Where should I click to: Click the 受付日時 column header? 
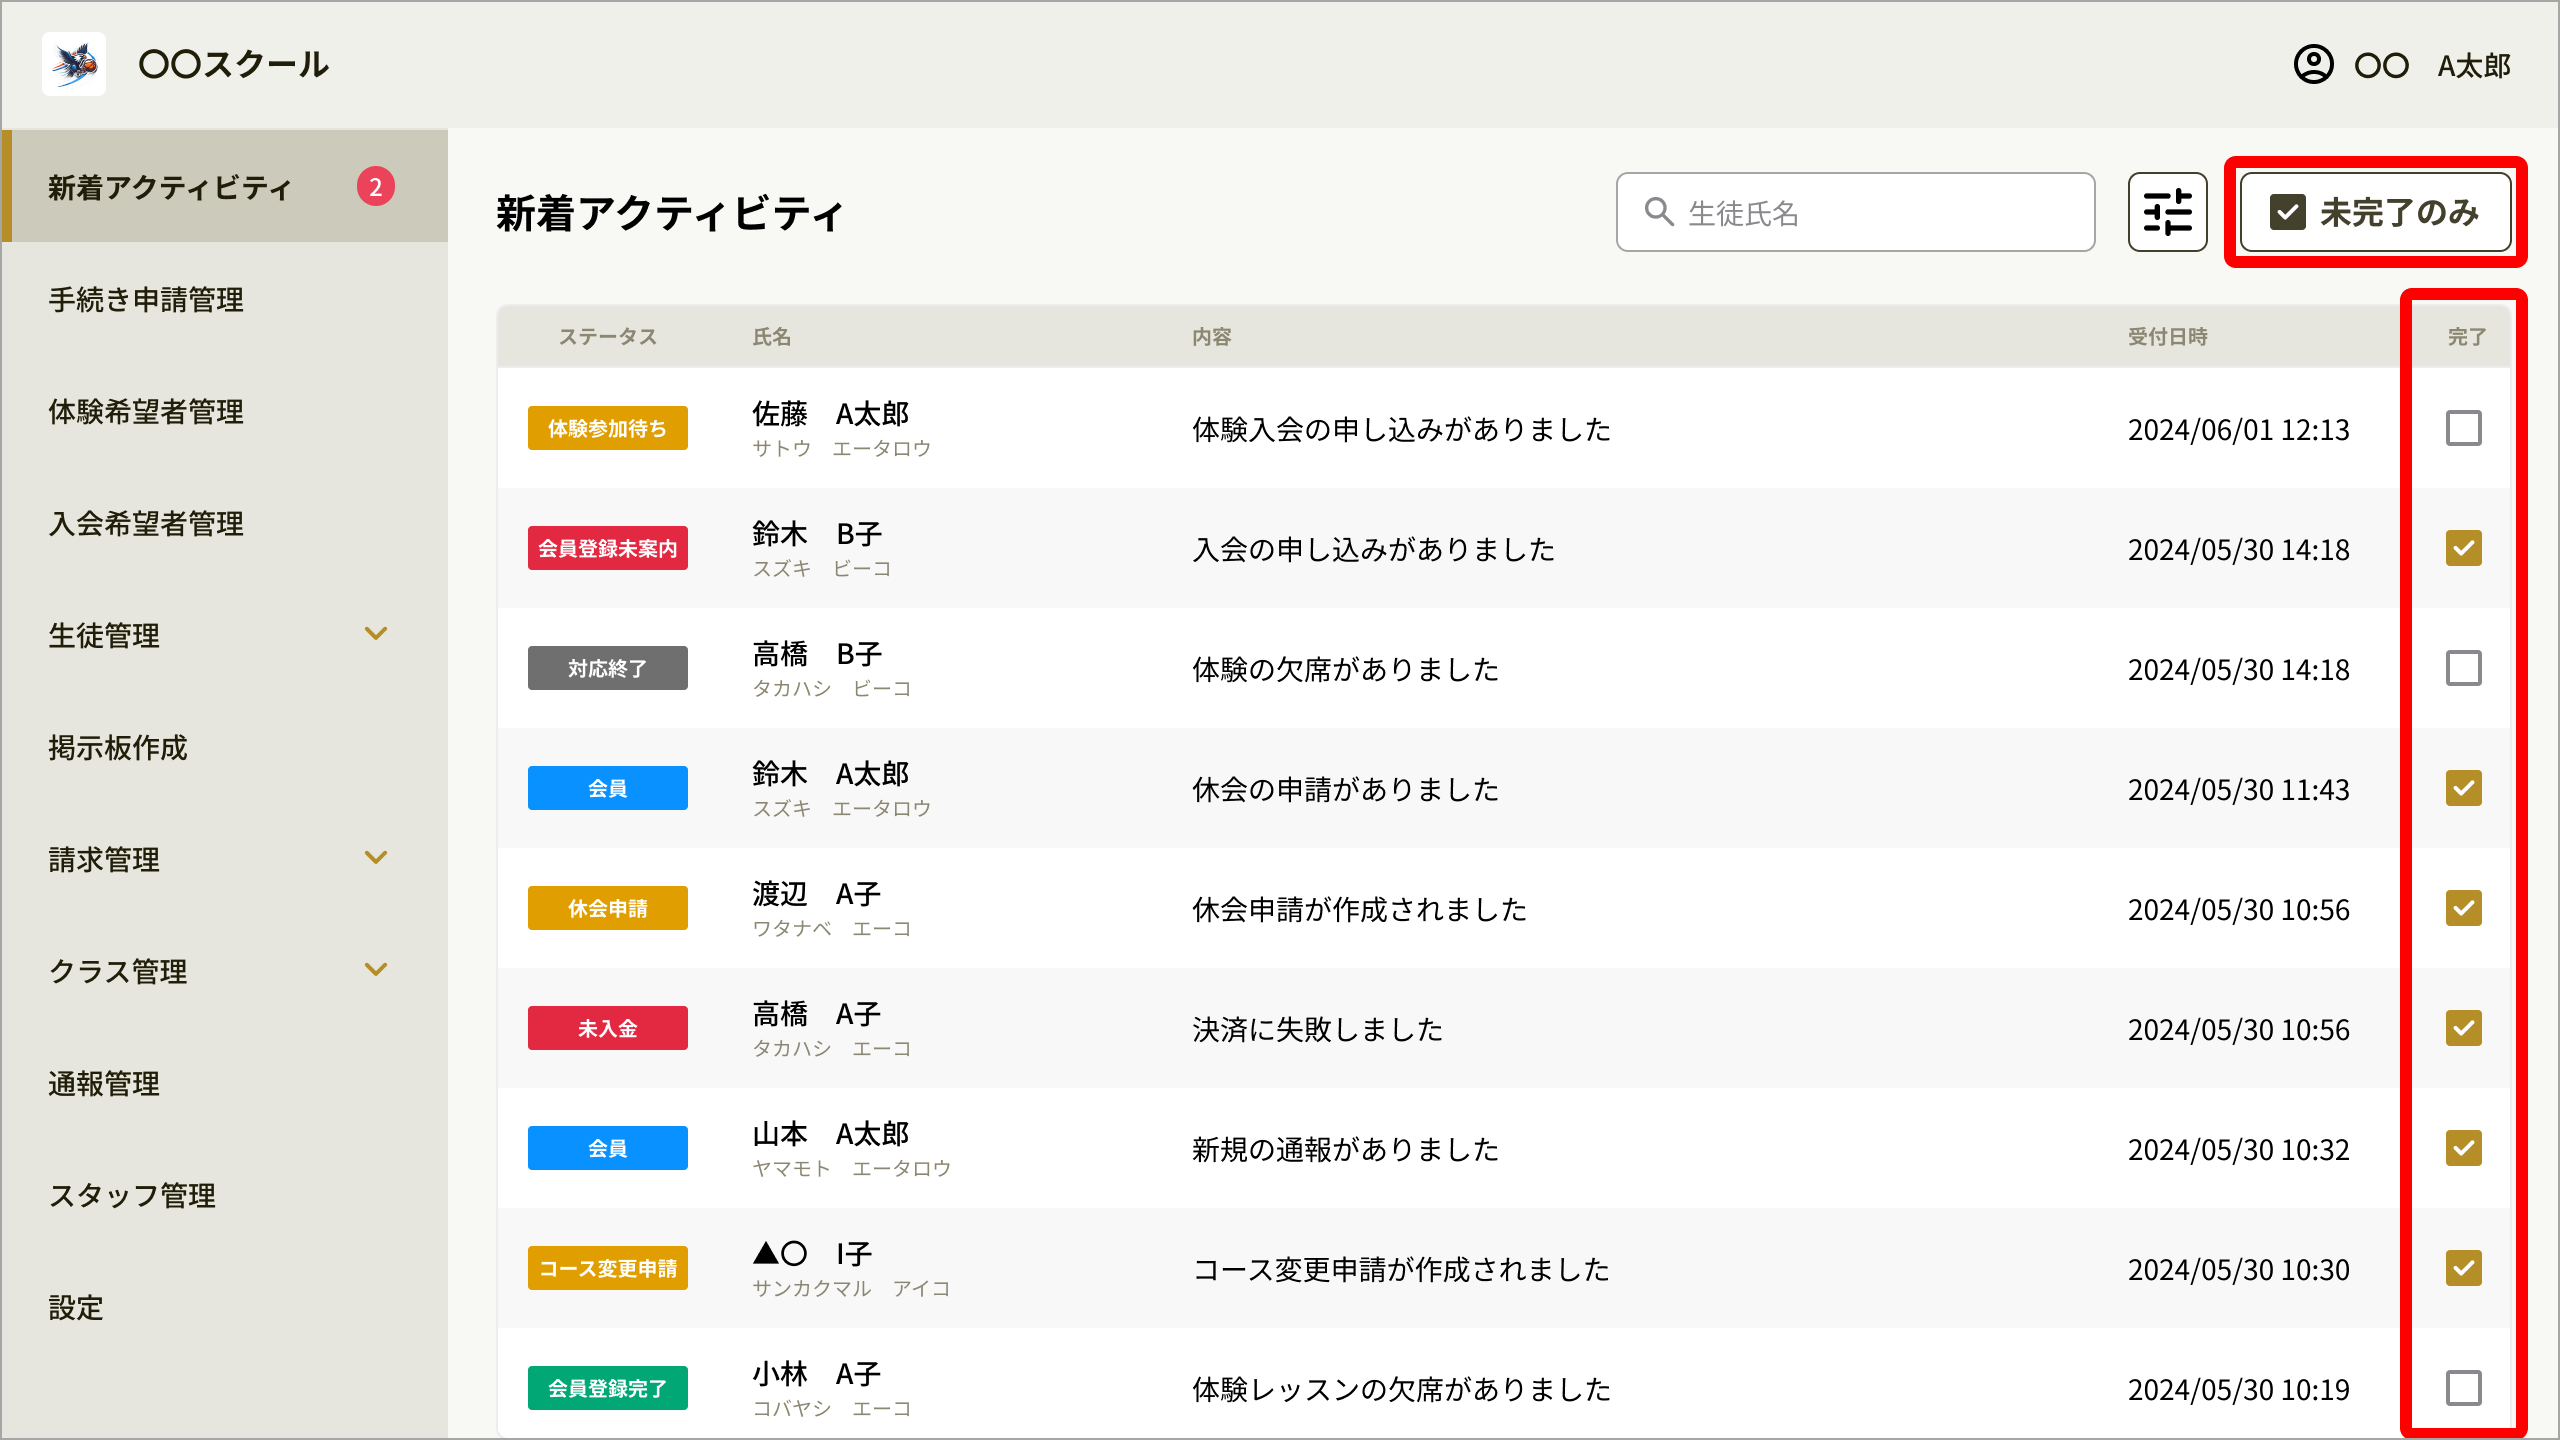click(2167, 337)
